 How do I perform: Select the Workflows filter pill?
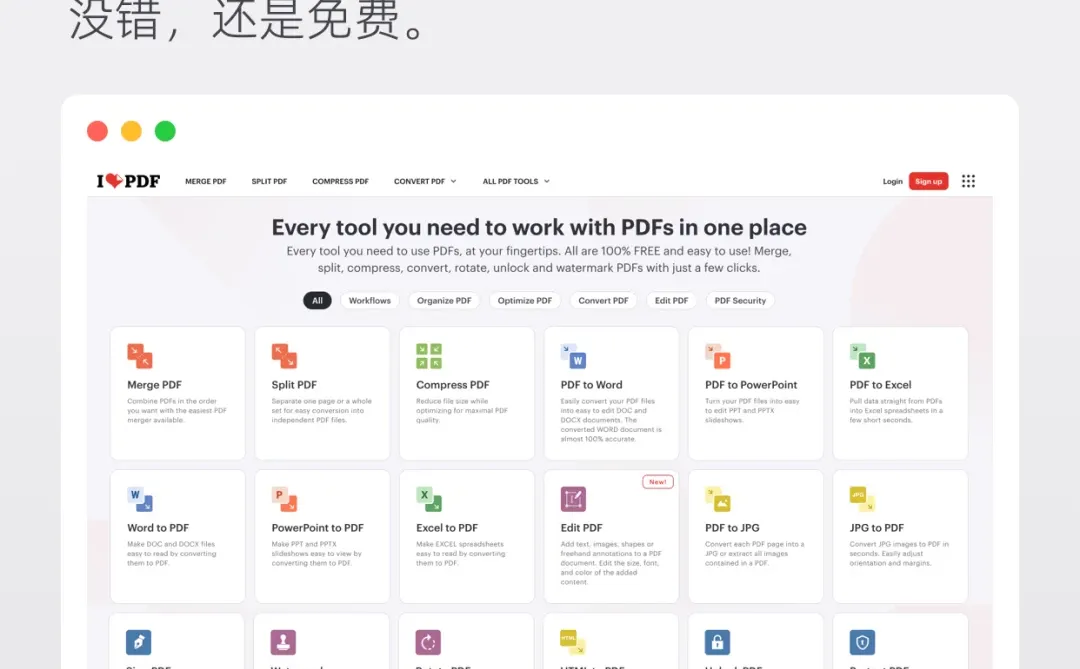[x=369, y=300]
